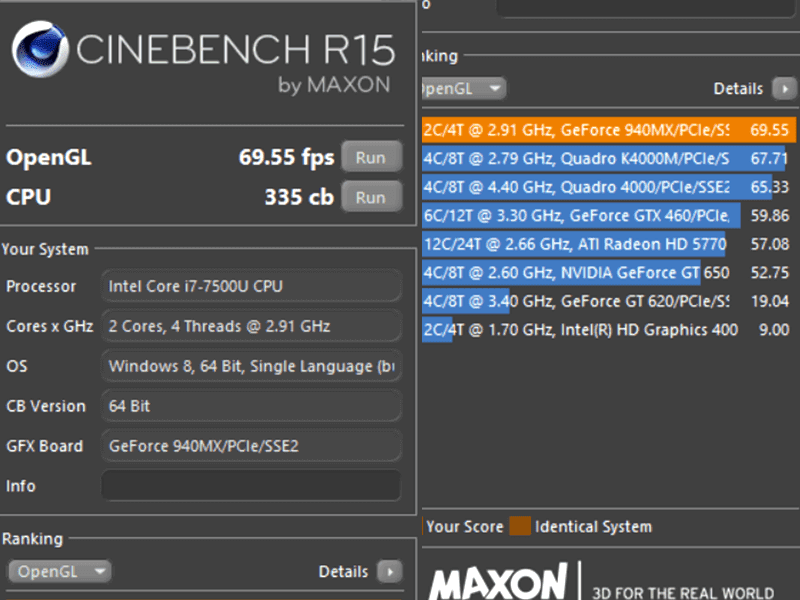Click the 69.55 fps OpenGL score
The height and width of the screenshot is (600, 800).
click(x=286, y=157)
